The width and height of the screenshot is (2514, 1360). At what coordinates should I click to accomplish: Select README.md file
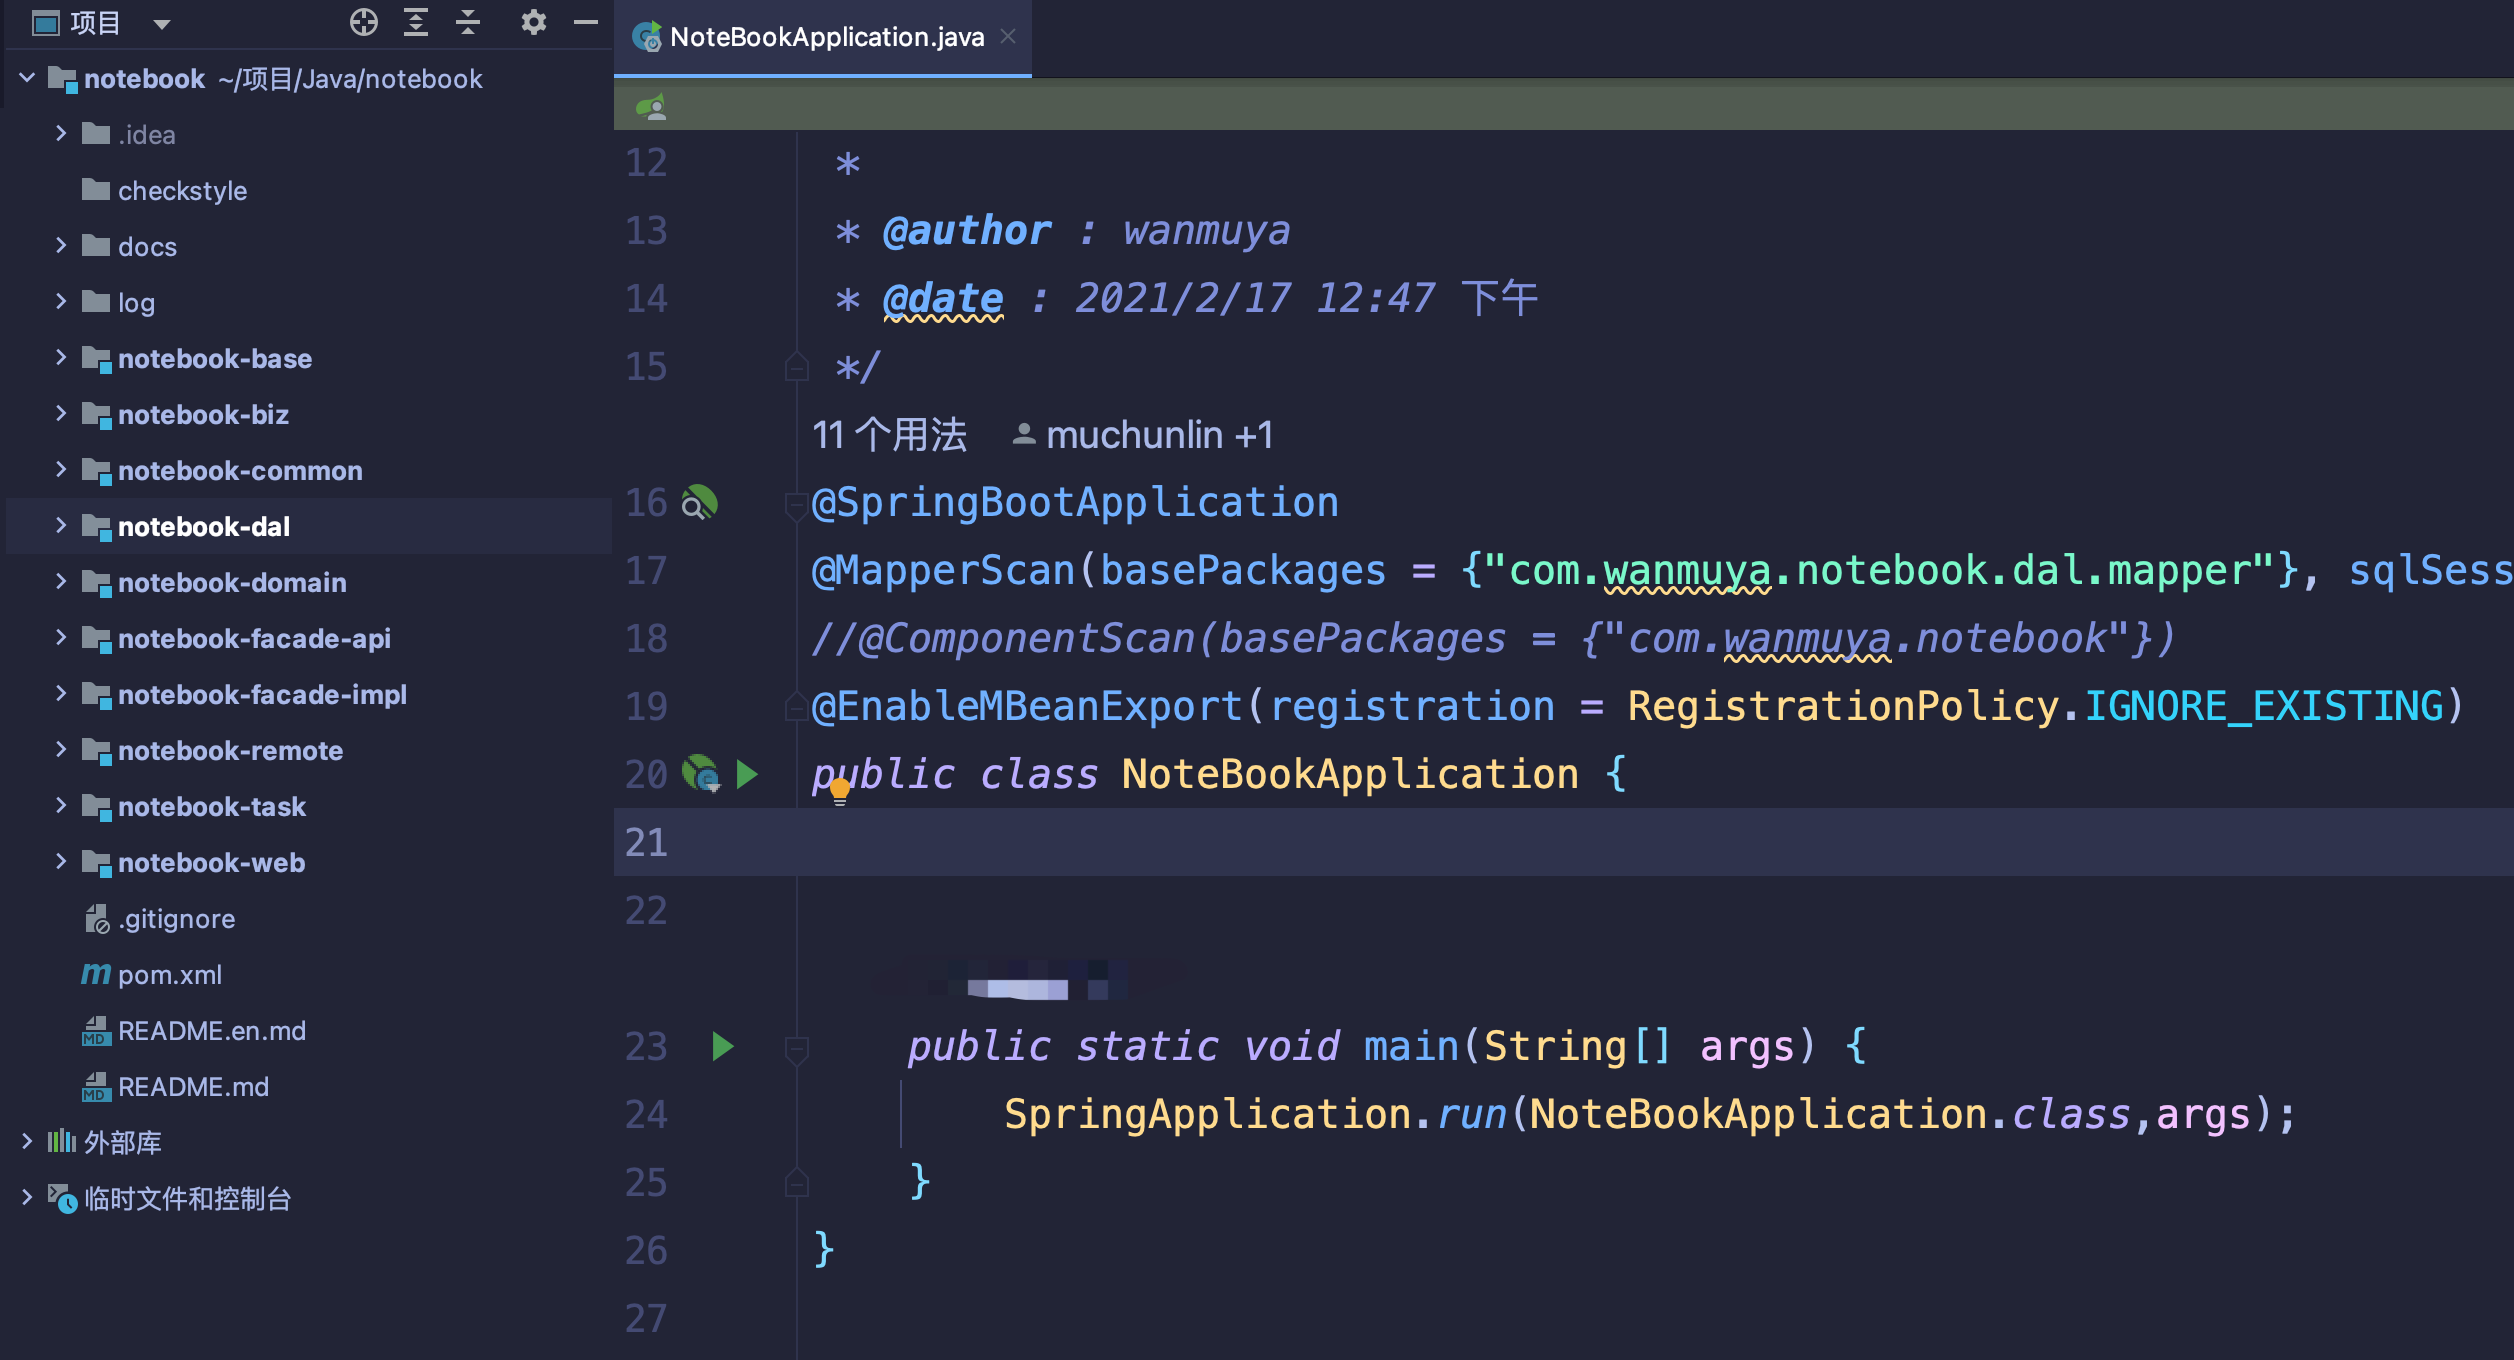193,1086
